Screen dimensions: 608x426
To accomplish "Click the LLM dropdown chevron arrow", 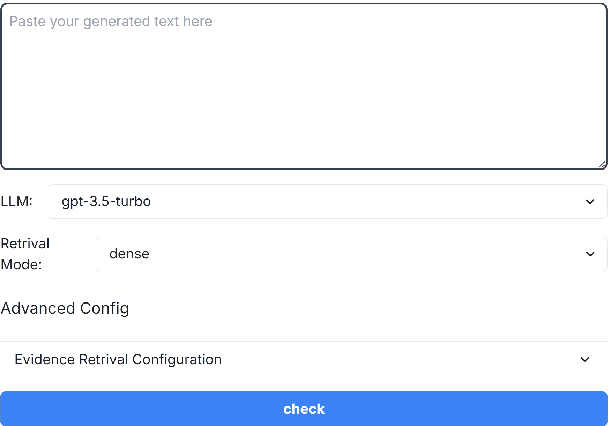I will pos(589,202).
